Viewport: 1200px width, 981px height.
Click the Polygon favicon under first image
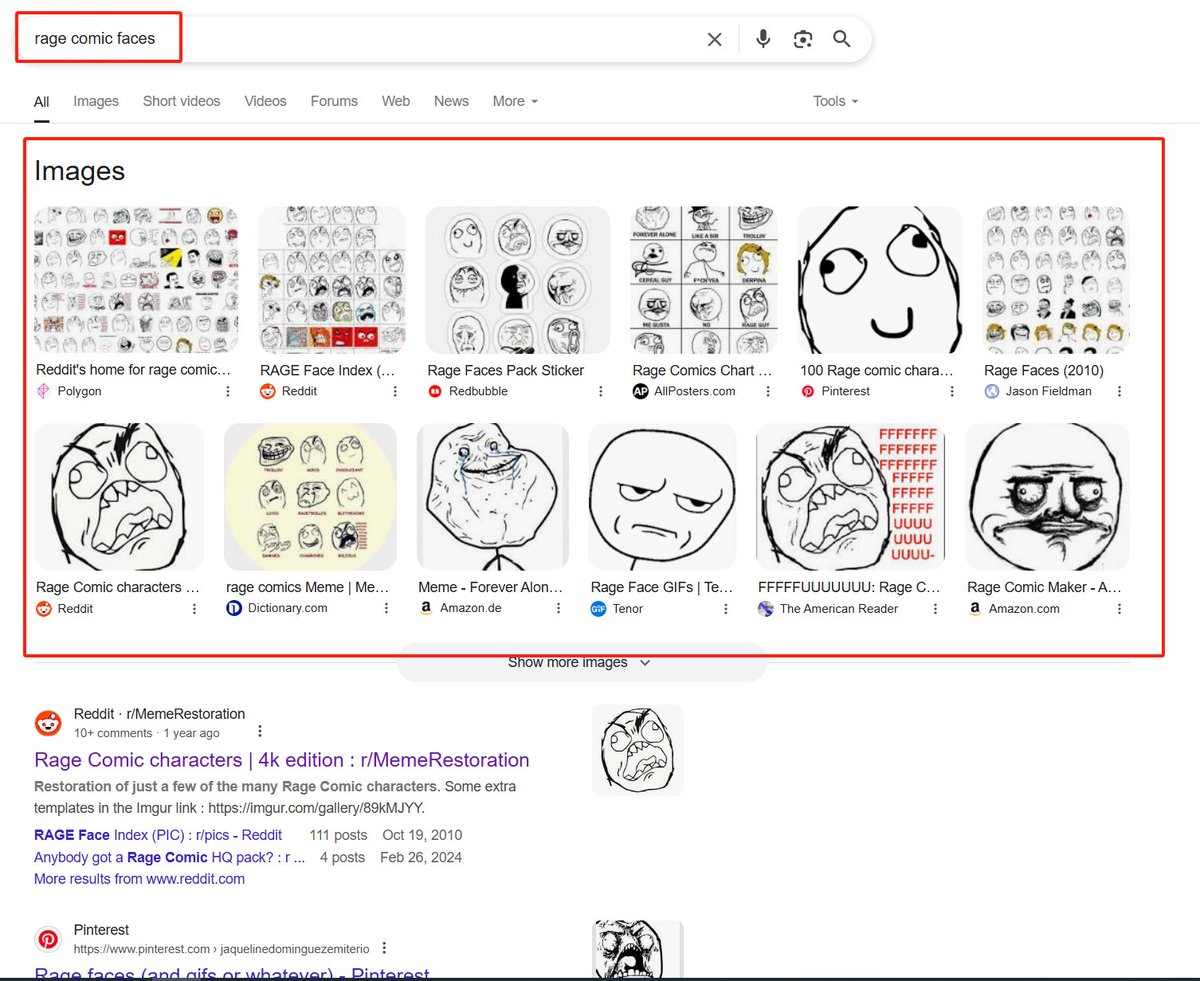pos(43,391)
